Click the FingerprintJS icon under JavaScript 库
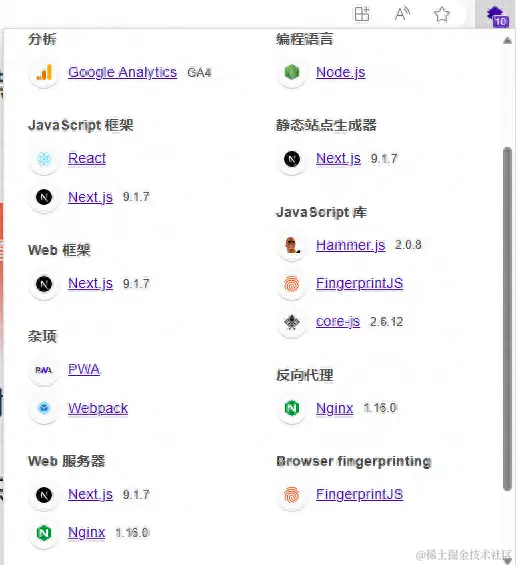 click(292, 284)
